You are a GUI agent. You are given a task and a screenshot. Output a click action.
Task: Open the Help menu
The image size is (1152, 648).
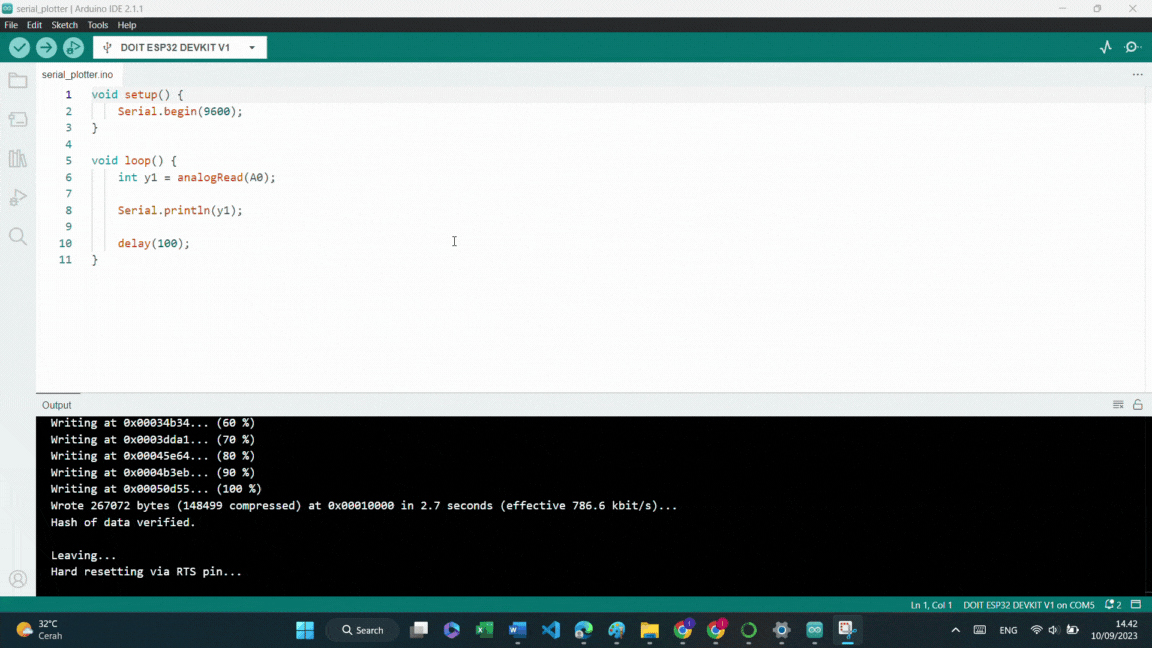127,25
